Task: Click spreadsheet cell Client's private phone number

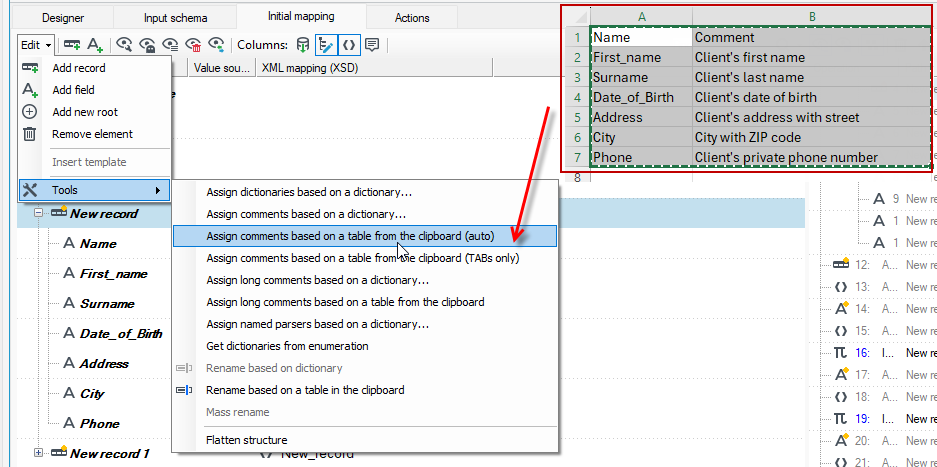Action: (812, 157)
